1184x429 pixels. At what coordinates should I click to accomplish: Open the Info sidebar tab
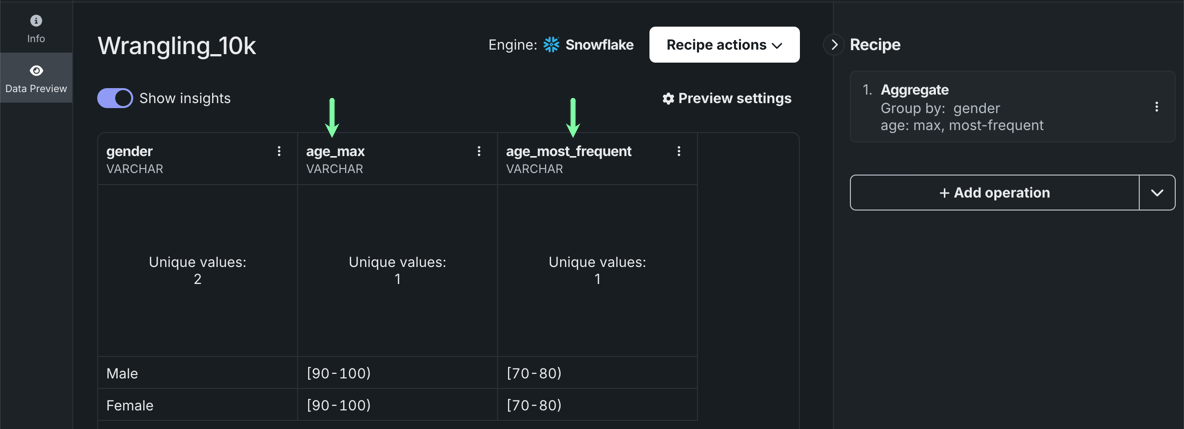pyautogui.click(x=36, y=28)
